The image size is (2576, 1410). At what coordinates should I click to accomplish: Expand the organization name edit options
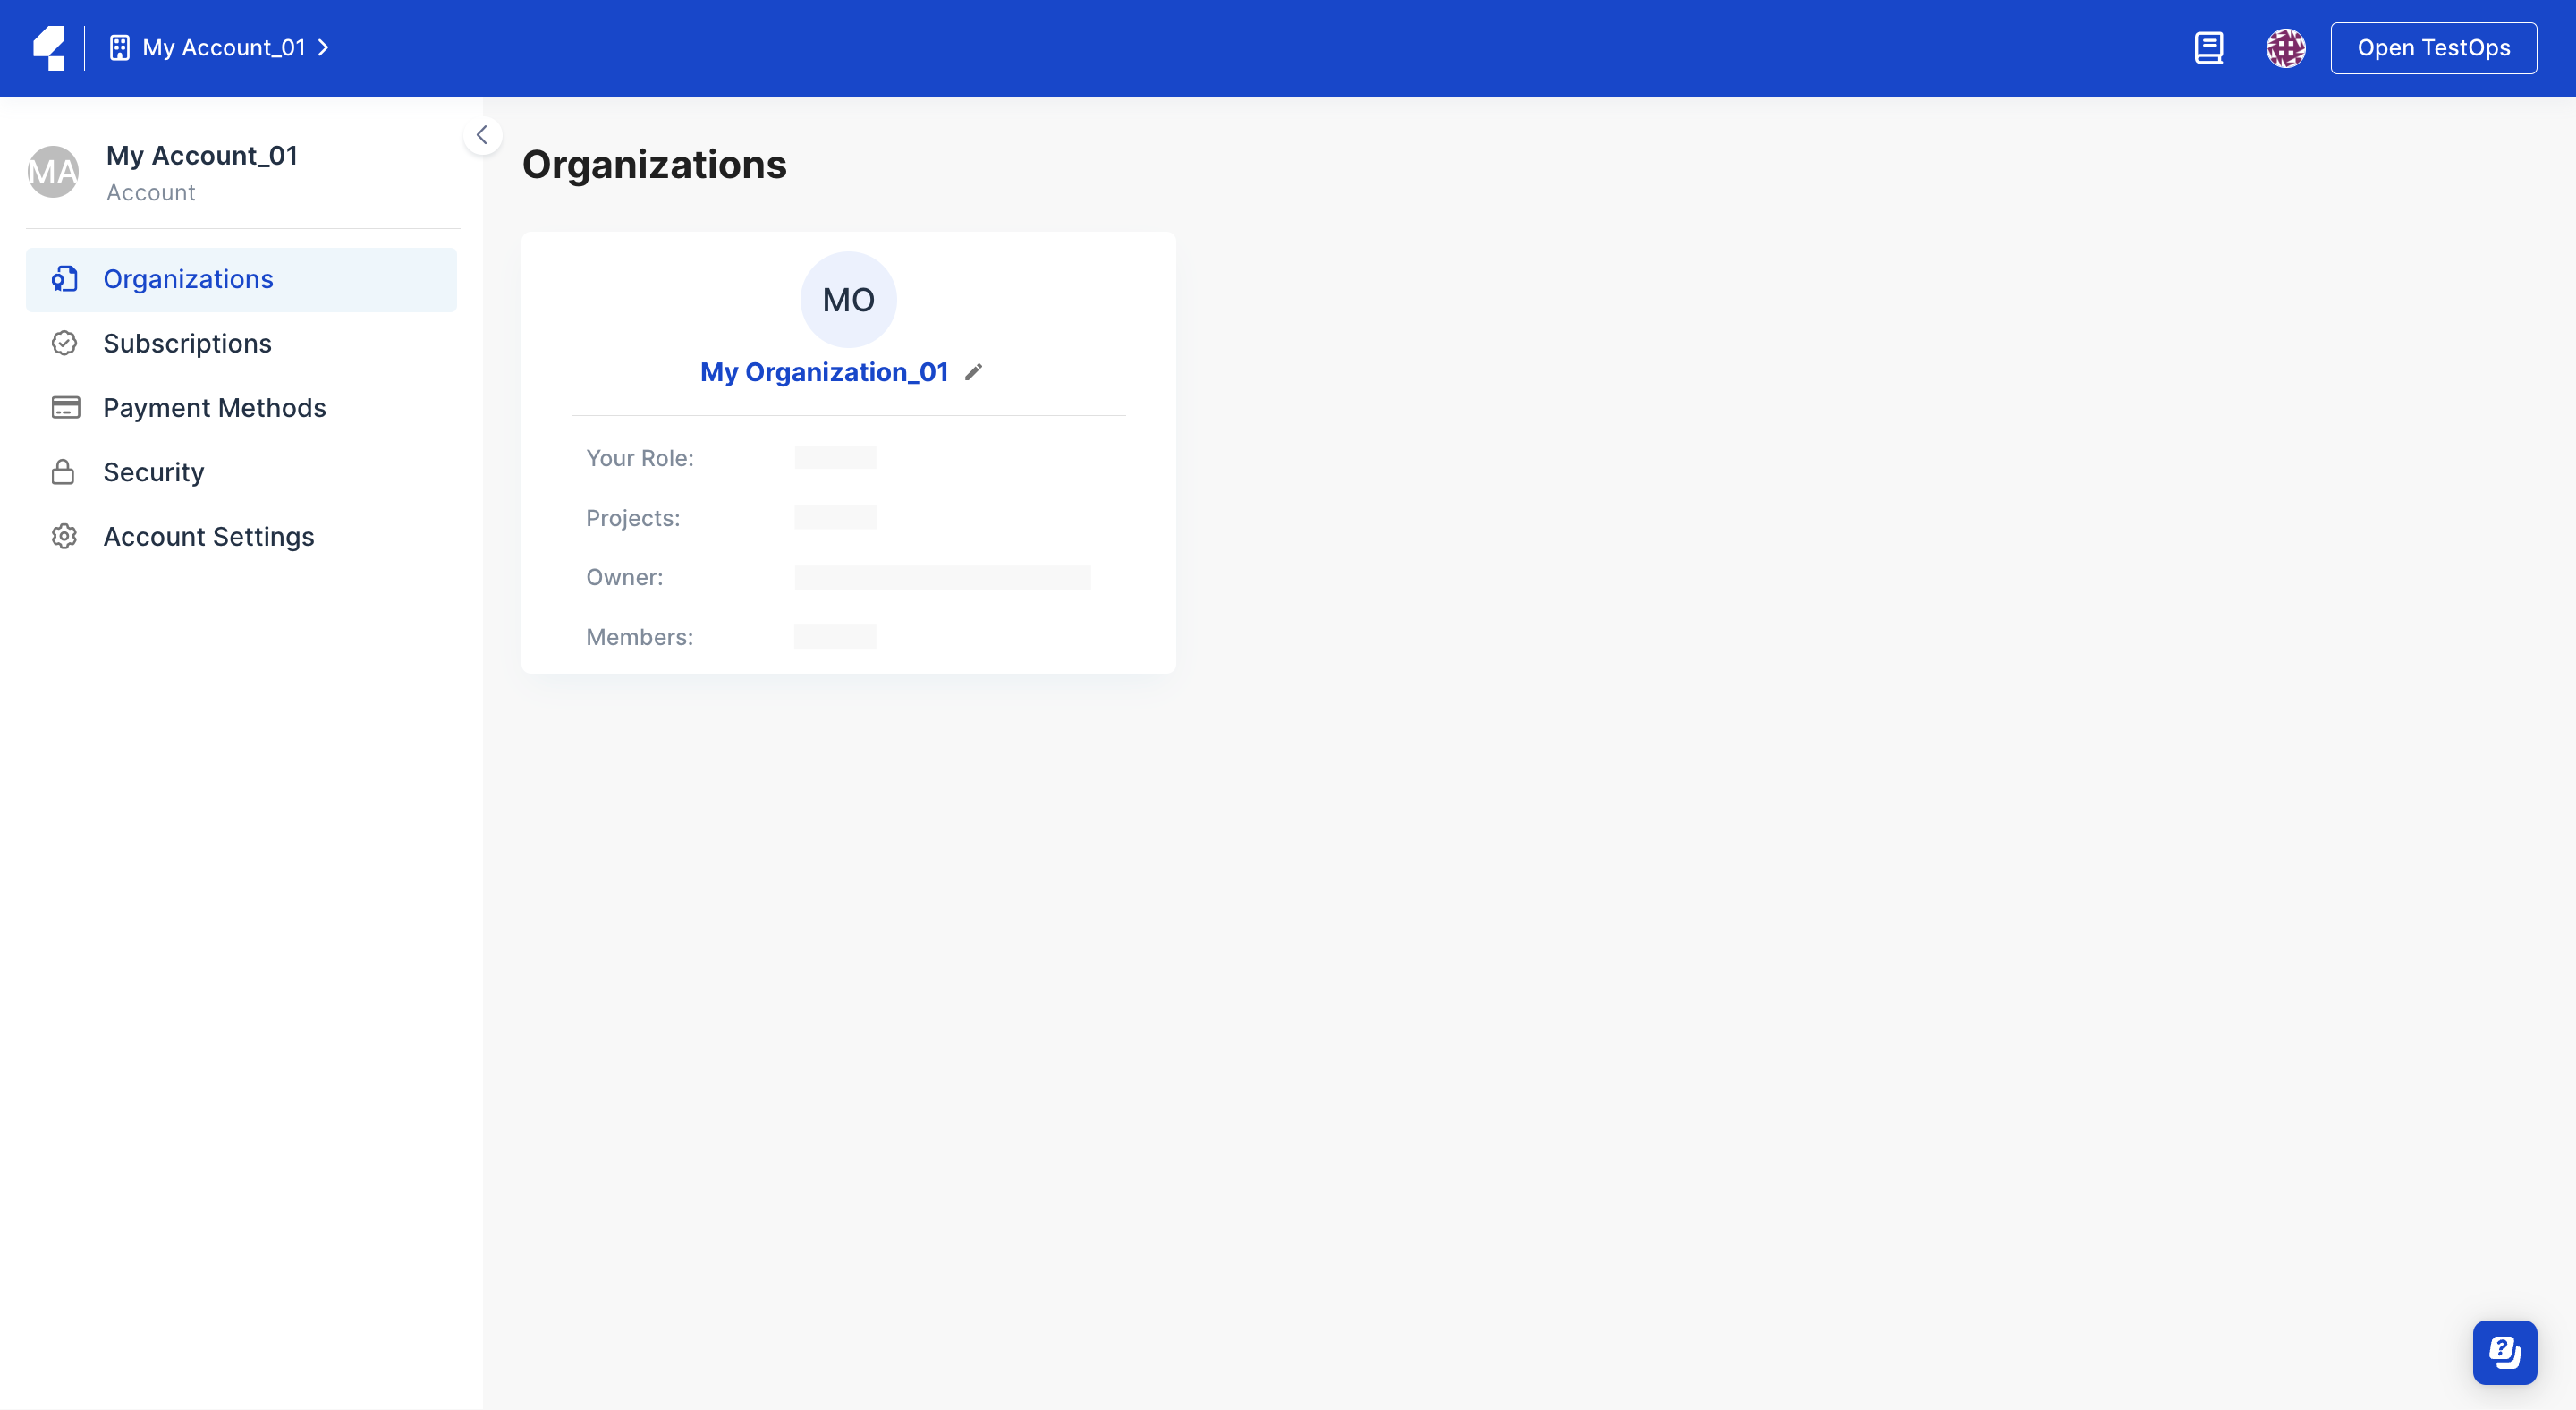click(x=976, y=371)
